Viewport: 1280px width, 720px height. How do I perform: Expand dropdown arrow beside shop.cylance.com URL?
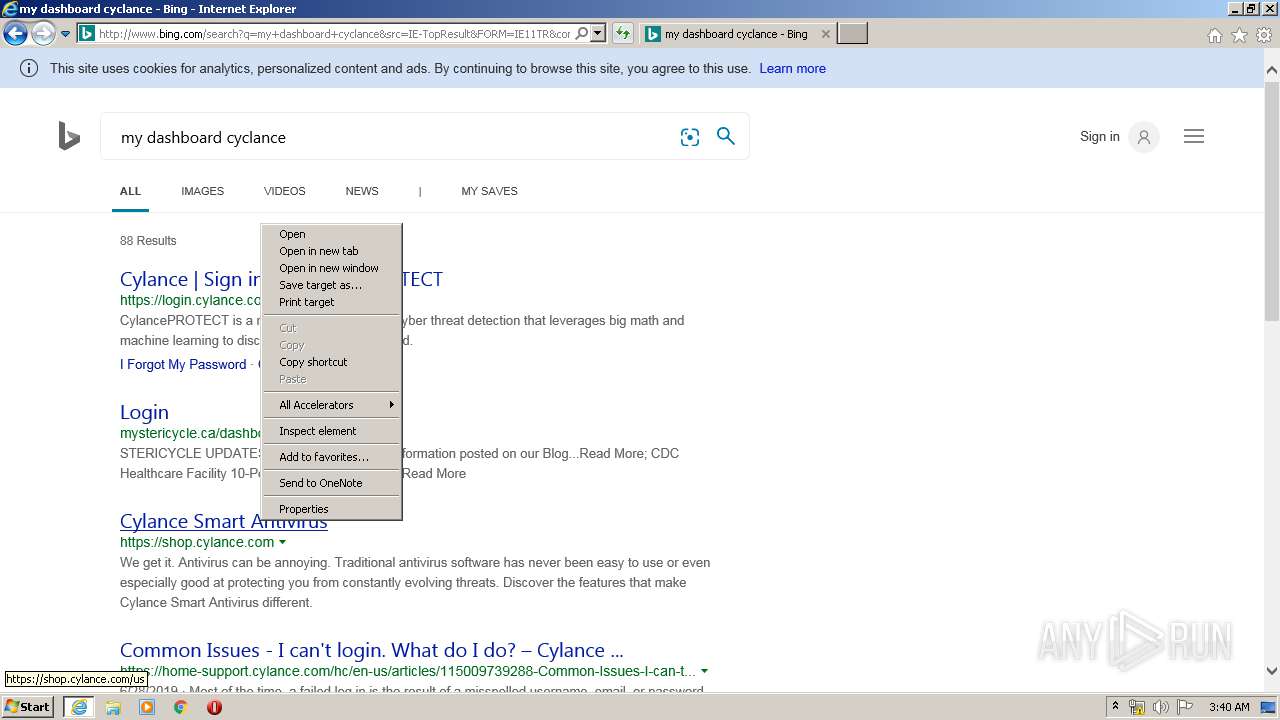click(282, 542)
